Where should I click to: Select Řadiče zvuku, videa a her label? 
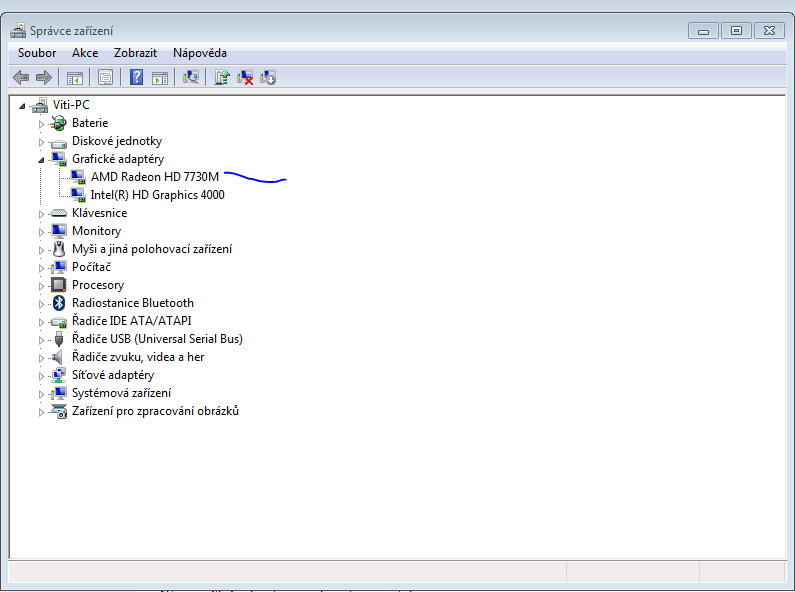(x=138, y=357)
